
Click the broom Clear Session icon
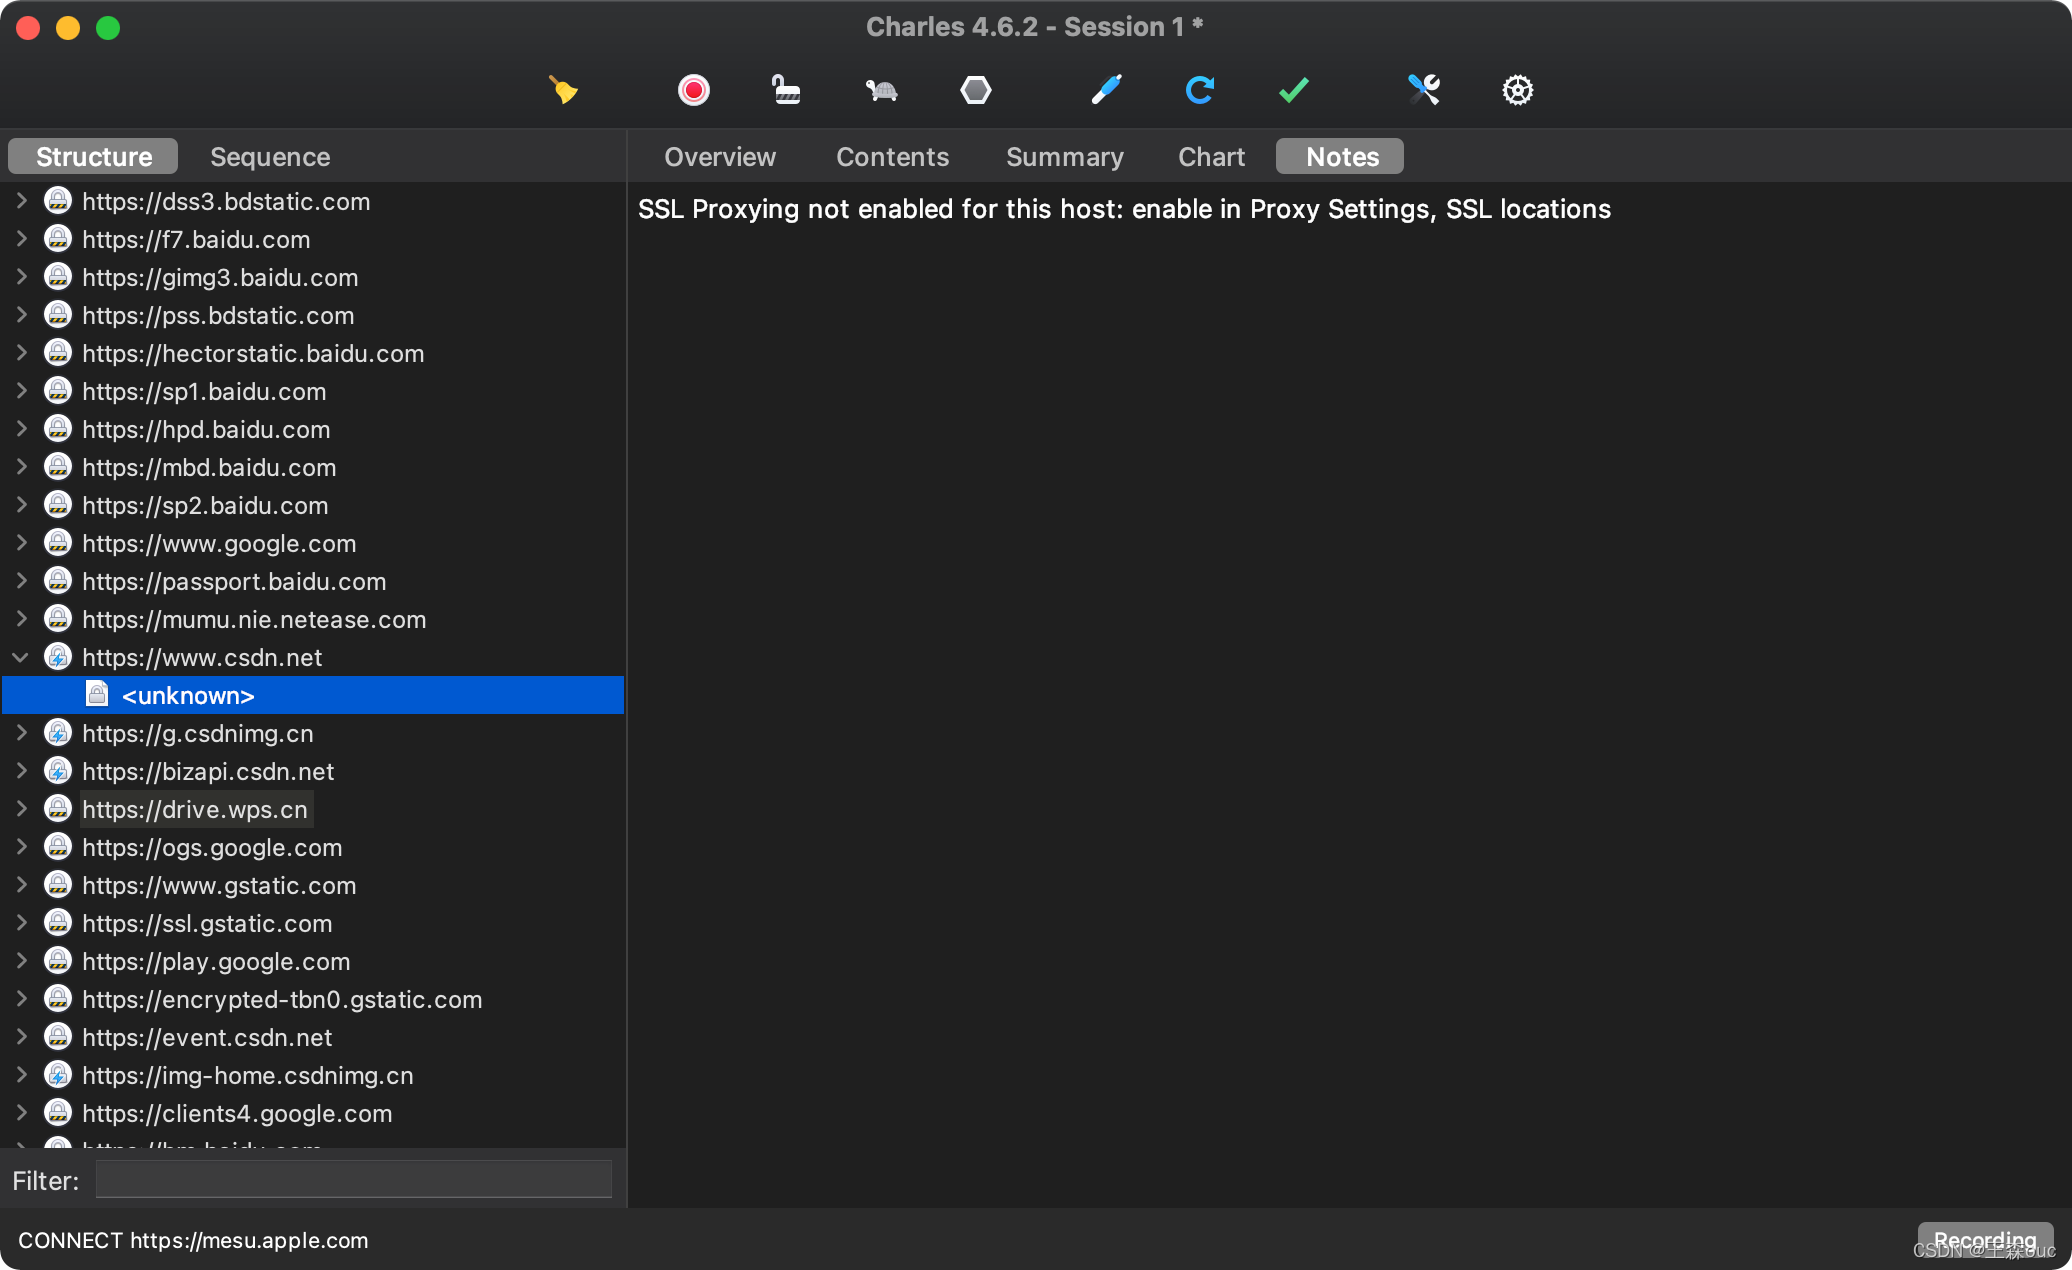pyautogui.click(x=563, y=90)
